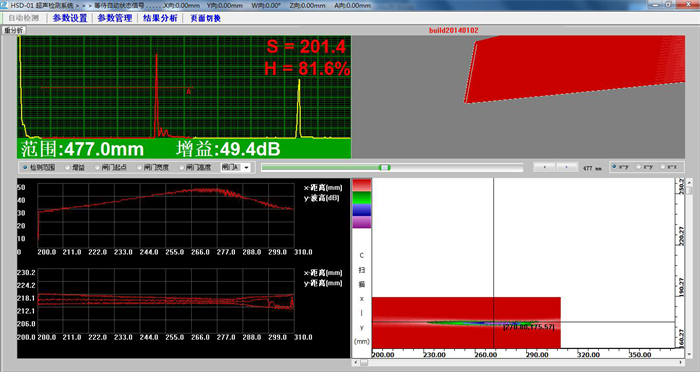700x372 pixels.
Task: Open the 闸门A gate dropdown
Action: (235, 167)
